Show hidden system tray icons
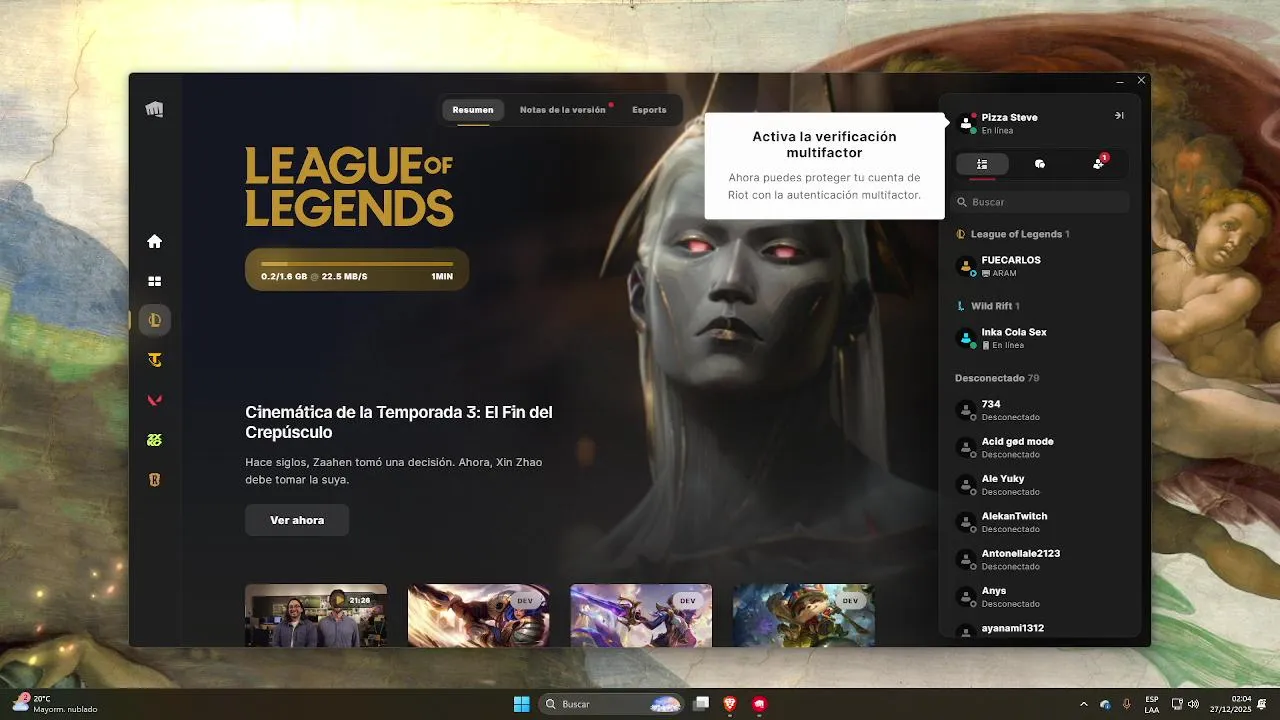Image resolution: width=1280 pixels, height=720 pixels. pos(1083,704)
